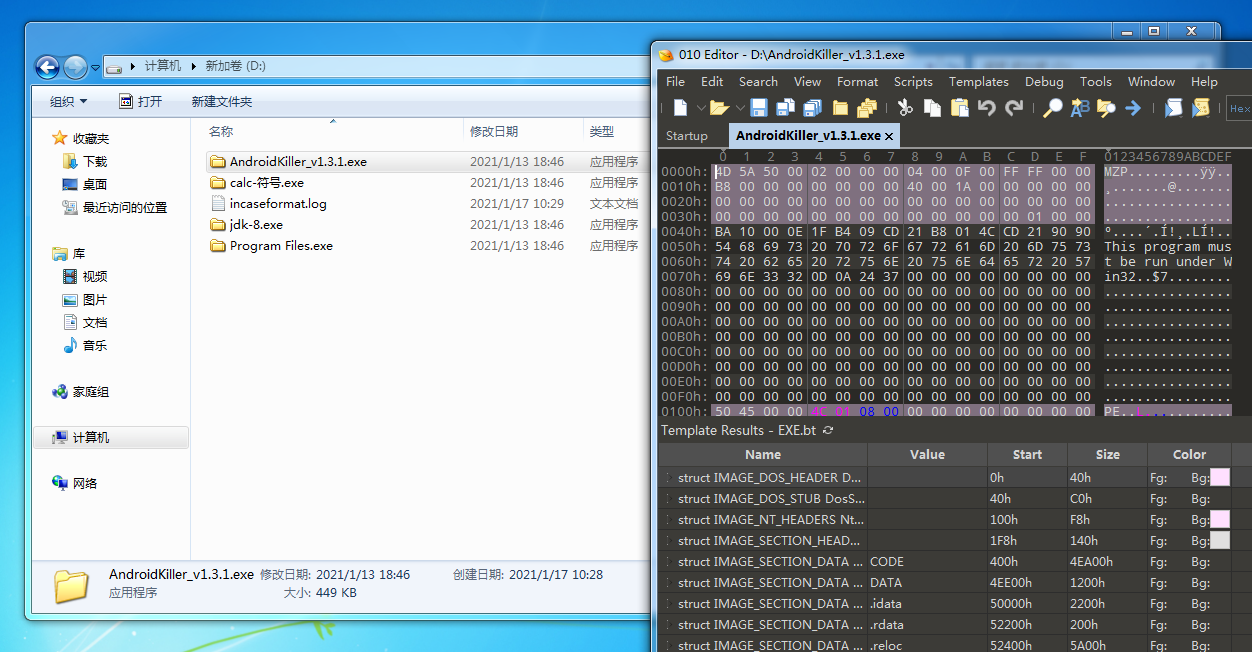Click the Replace (AB) toolbar icon

pos(1081,108)
